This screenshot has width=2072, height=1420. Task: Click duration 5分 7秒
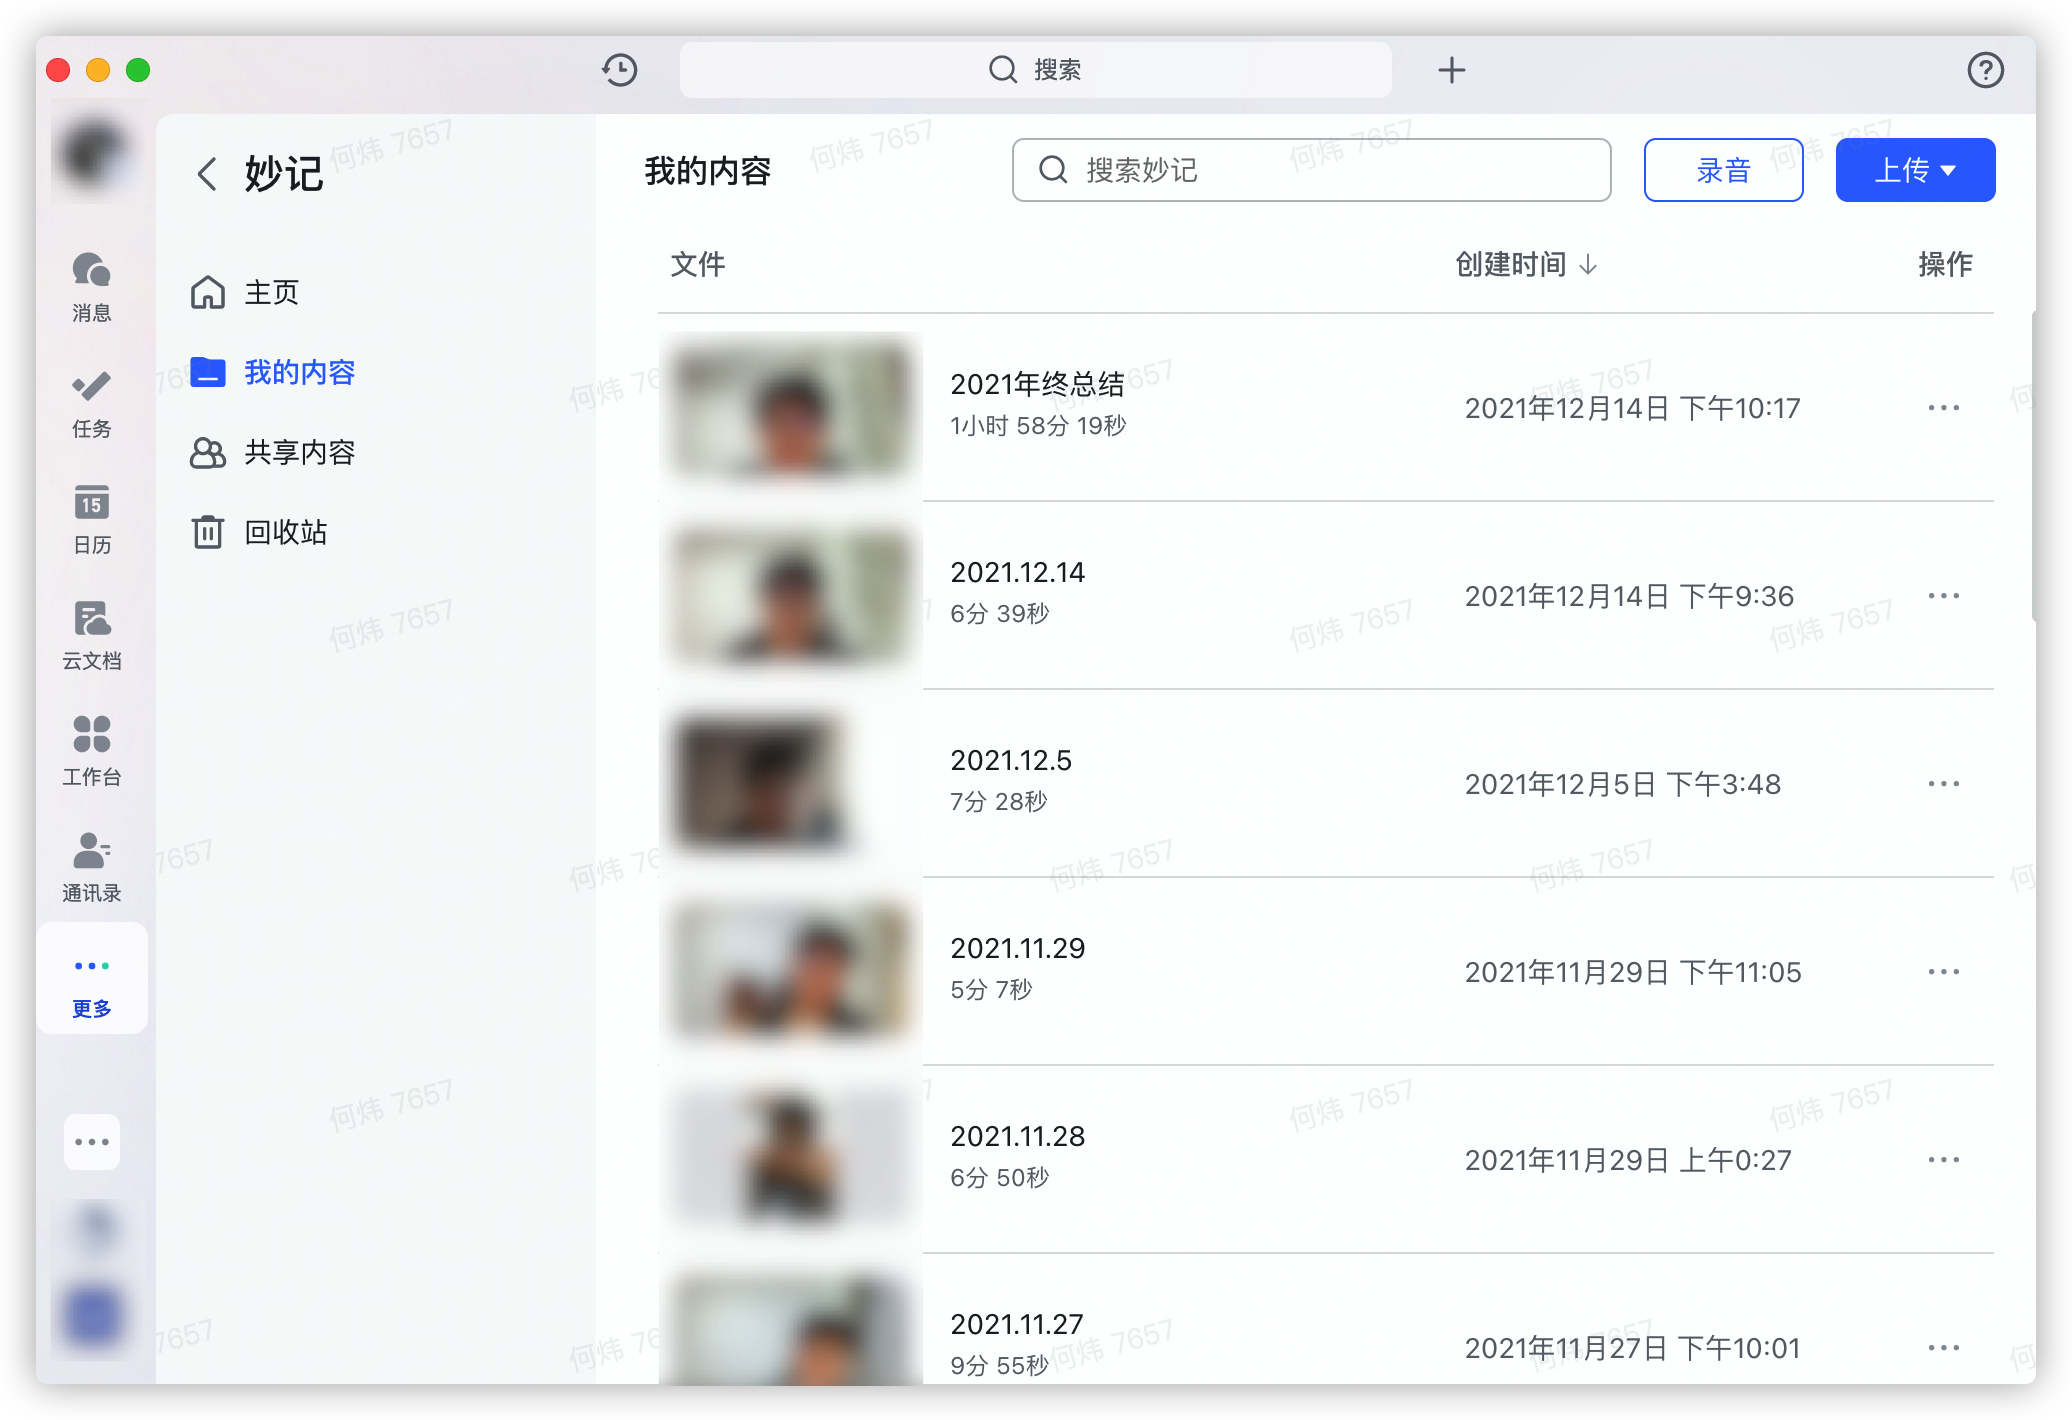point(990,990)
